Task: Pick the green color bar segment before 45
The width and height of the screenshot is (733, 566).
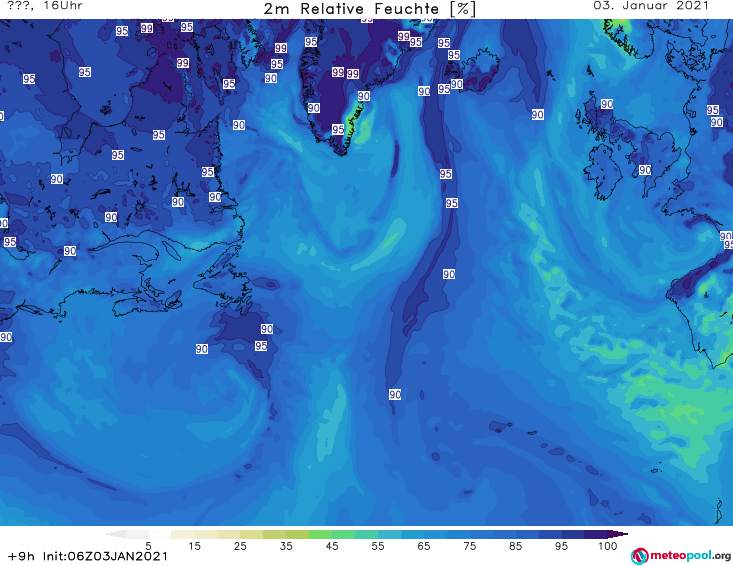Action: tap(320, 534)
